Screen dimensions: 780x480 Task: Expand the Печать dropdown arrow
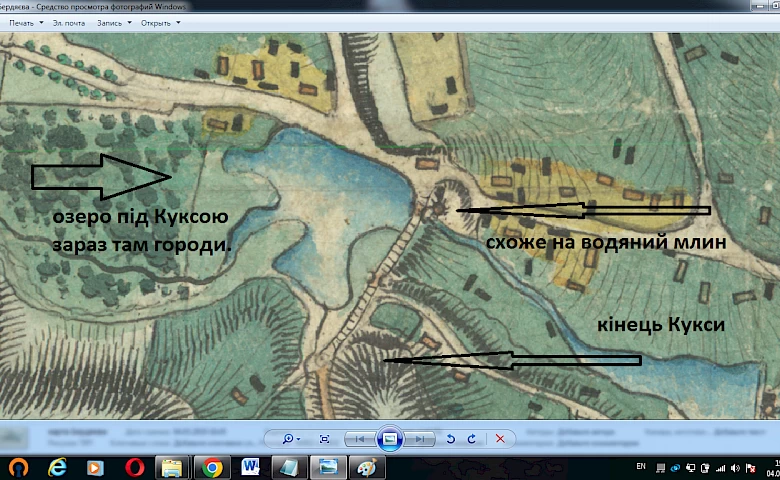(x=41, y=22)
